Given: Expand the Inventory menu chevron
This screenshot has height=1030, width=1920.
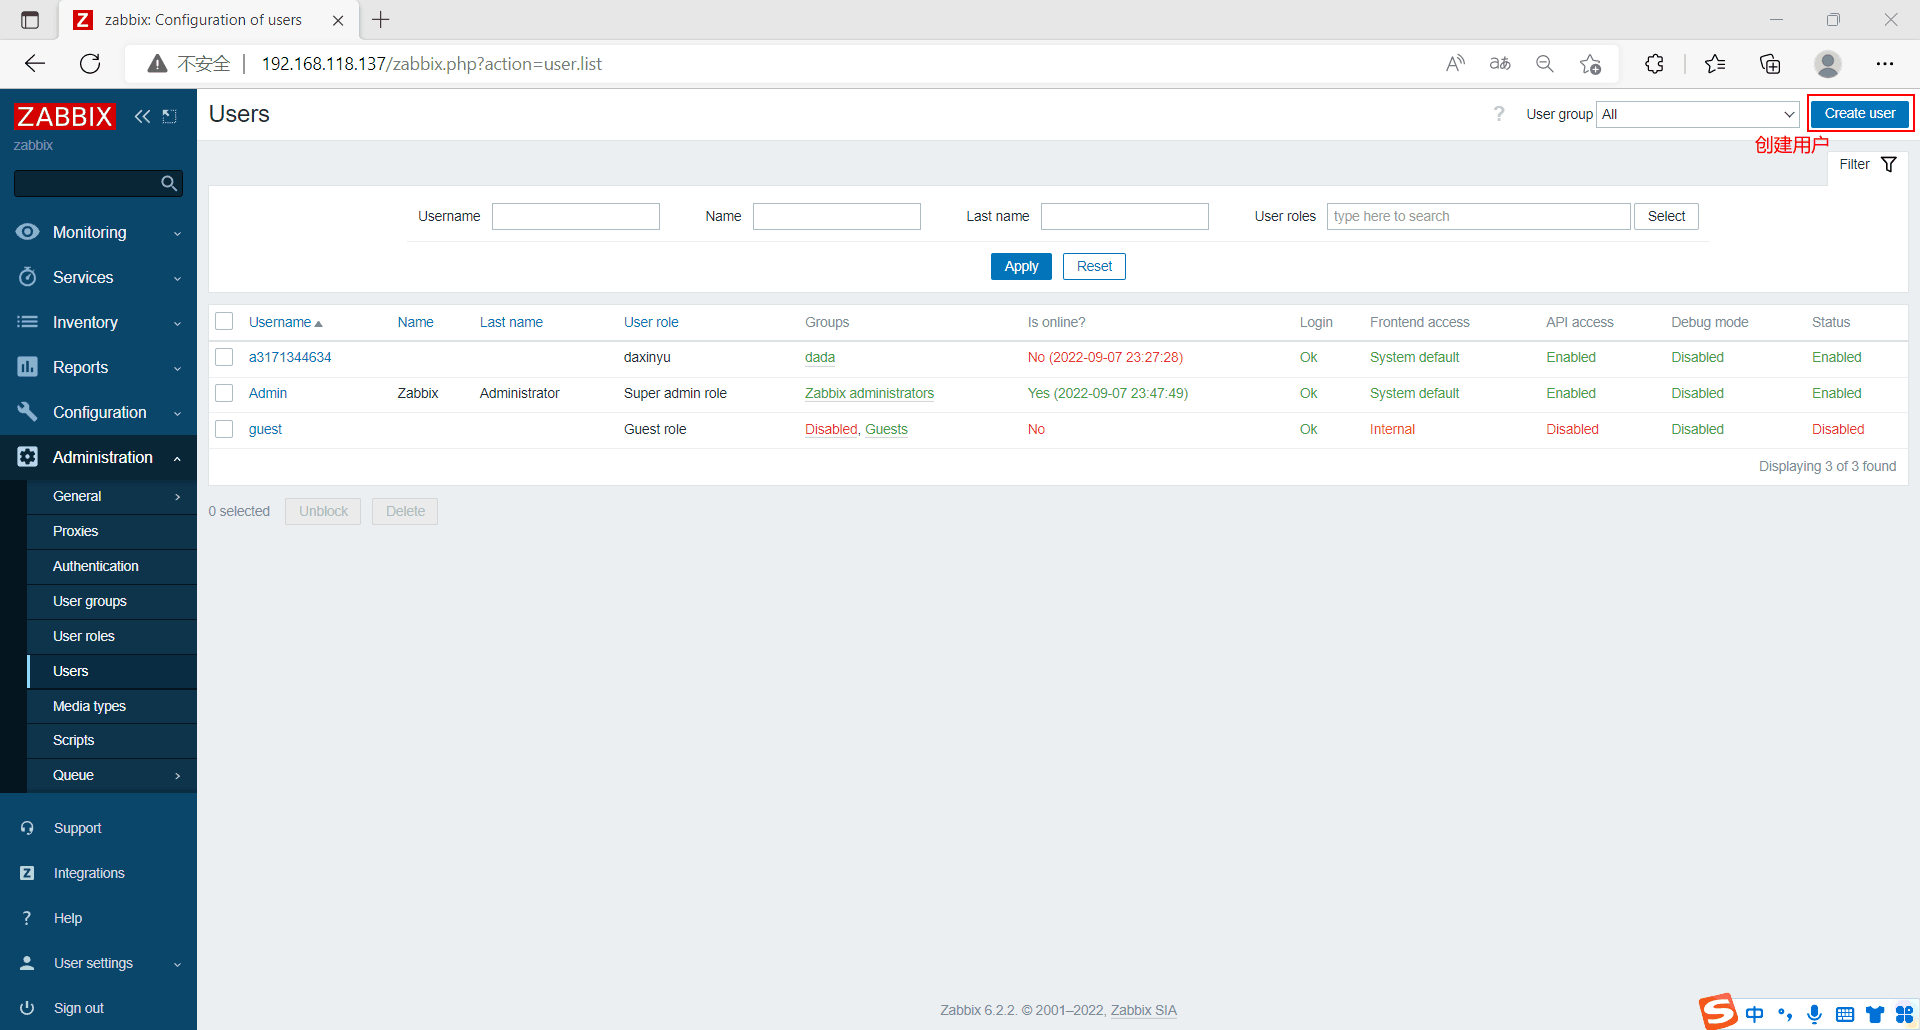Looking at the screenshot, I should click(x=177, y=323).
